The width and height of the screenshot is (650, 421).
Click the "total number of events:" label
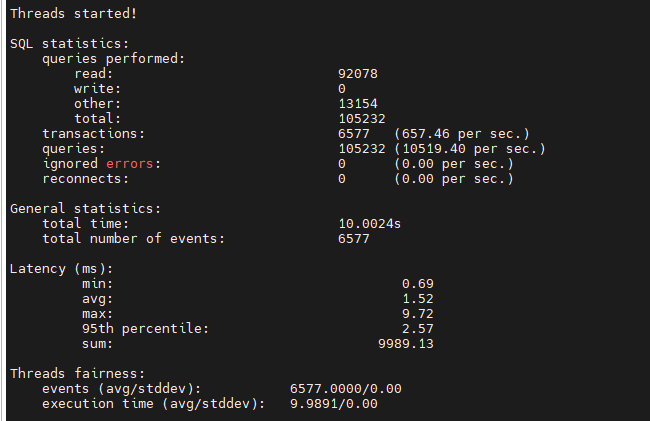pyautogui.click(x=134, y=238)
